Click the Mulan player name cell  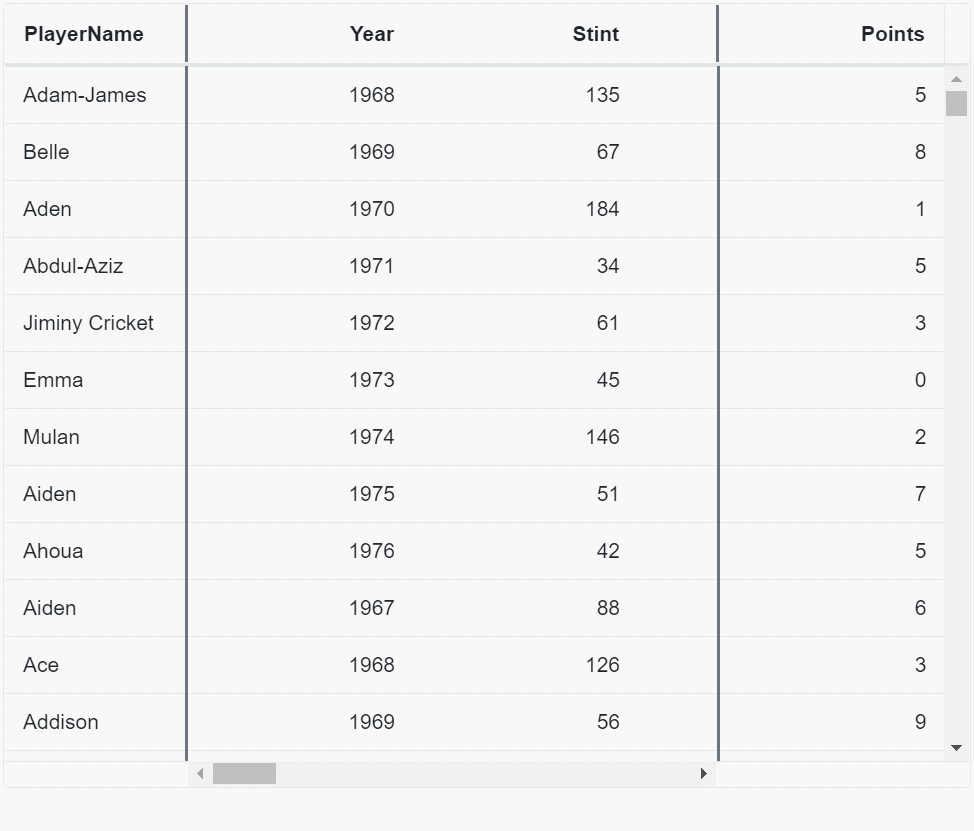click(x=52, y=437)
